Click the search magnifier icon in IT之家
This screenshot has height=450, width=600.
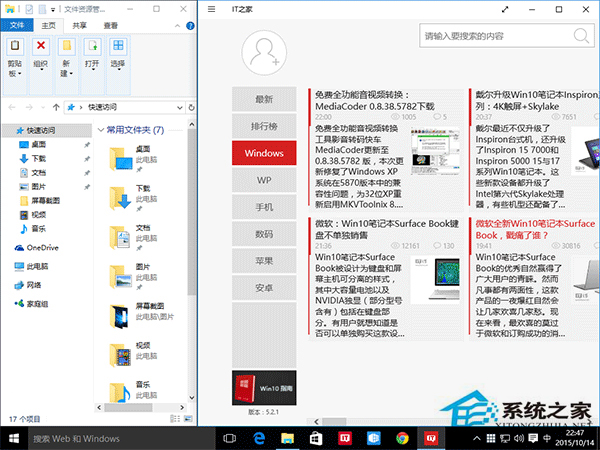(x=581, y=36)
